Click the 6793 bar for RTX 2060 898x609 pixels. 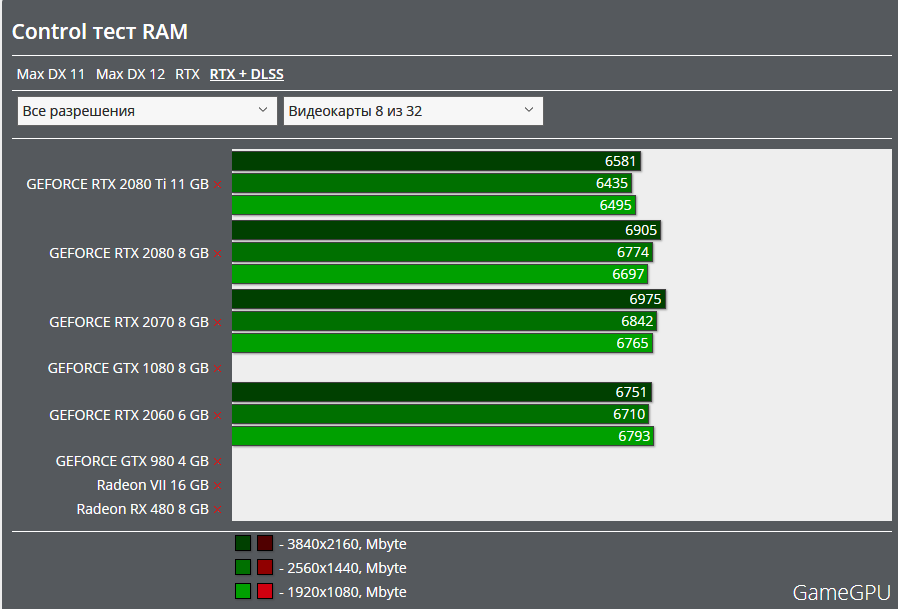coord(443,436)
